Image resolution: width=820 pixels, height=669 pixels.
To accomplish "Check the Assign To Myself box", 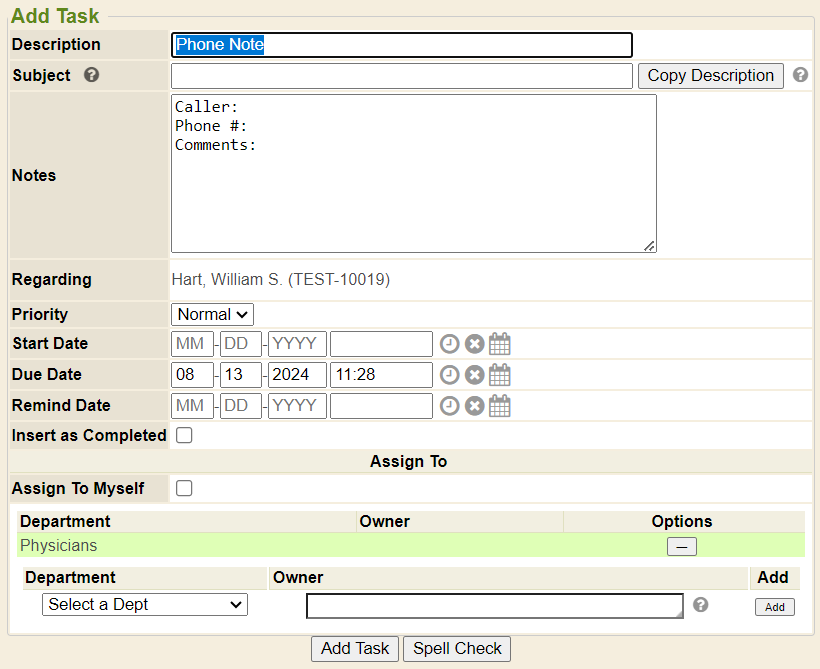I will click(x=184, y=489).
